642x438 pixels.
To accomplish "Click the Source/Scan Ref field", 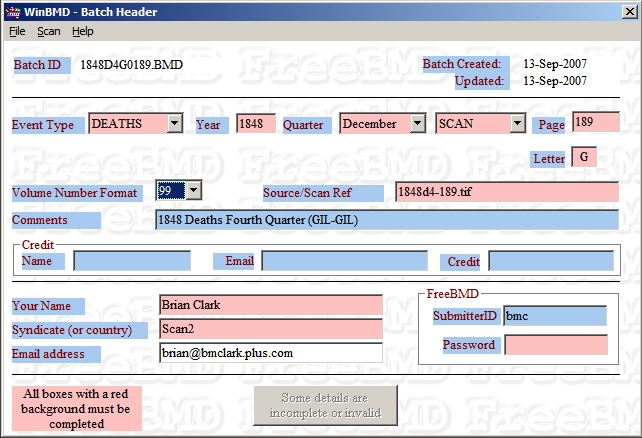I will pyautogui.click(x=507, y=192).
